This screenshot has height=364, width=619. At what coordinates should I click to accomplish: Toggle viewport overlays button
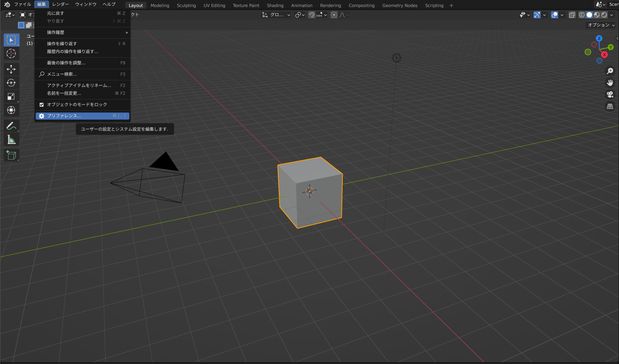(554, 15)
